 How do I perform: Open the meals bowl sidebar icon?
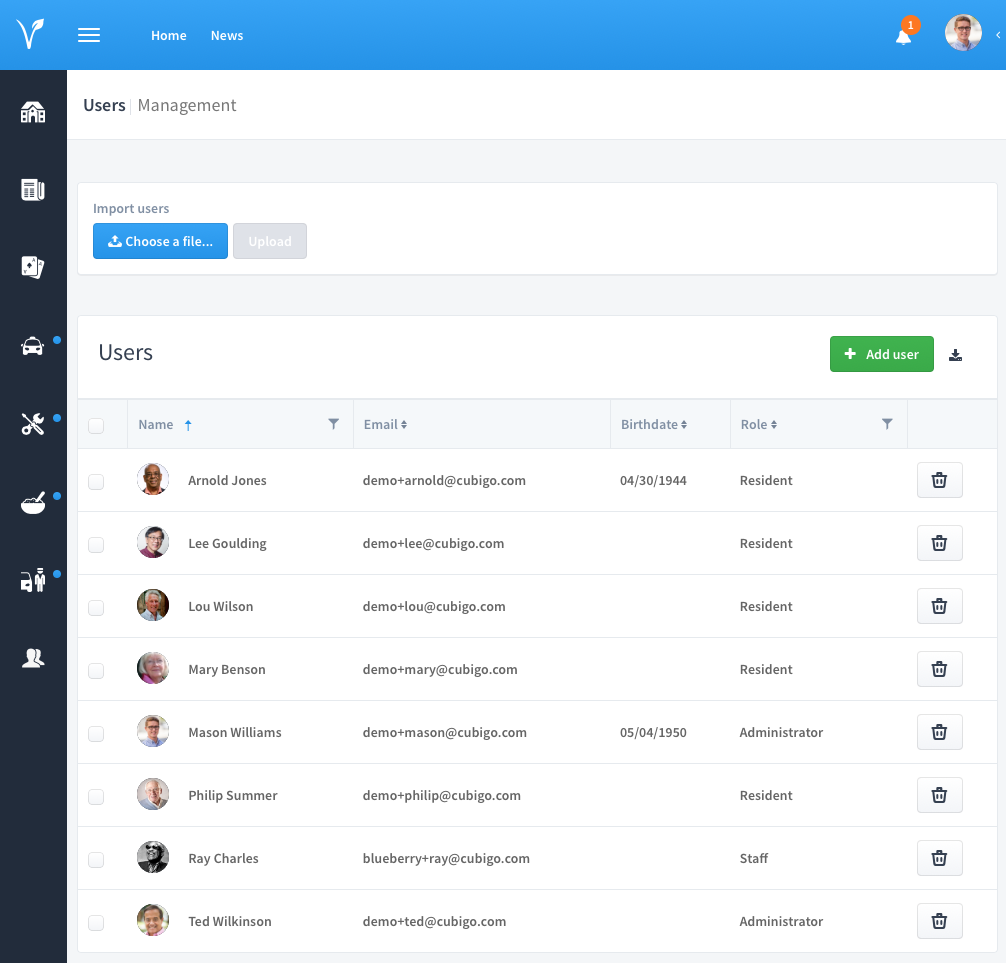33,502
